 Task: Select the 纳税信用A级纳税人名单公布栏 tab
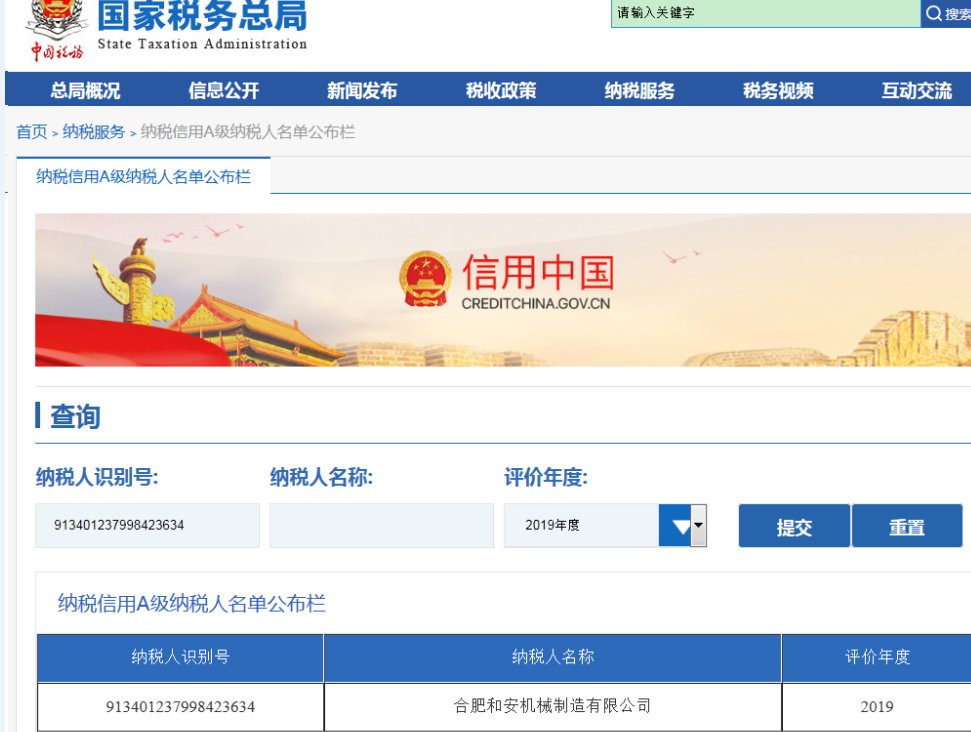pyautogui.click(x=144, y=177)
